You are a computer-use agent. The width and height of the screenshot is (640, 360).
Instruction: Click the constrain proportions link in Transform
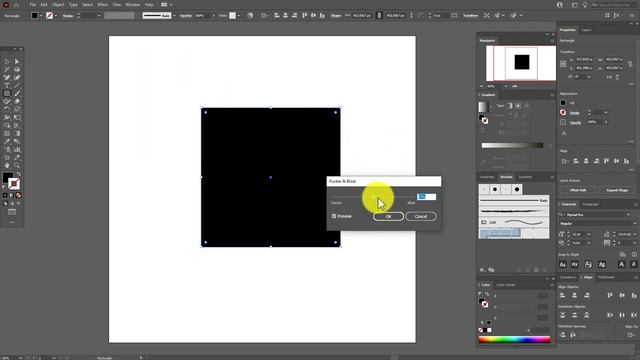pos(630,64)
